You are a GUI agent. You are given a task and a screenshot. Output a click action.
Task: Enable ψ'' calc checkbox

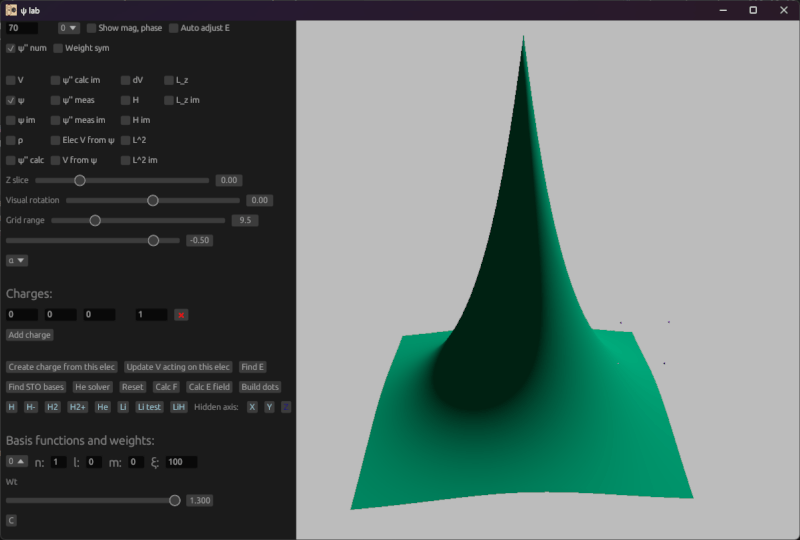pos(11,160)
